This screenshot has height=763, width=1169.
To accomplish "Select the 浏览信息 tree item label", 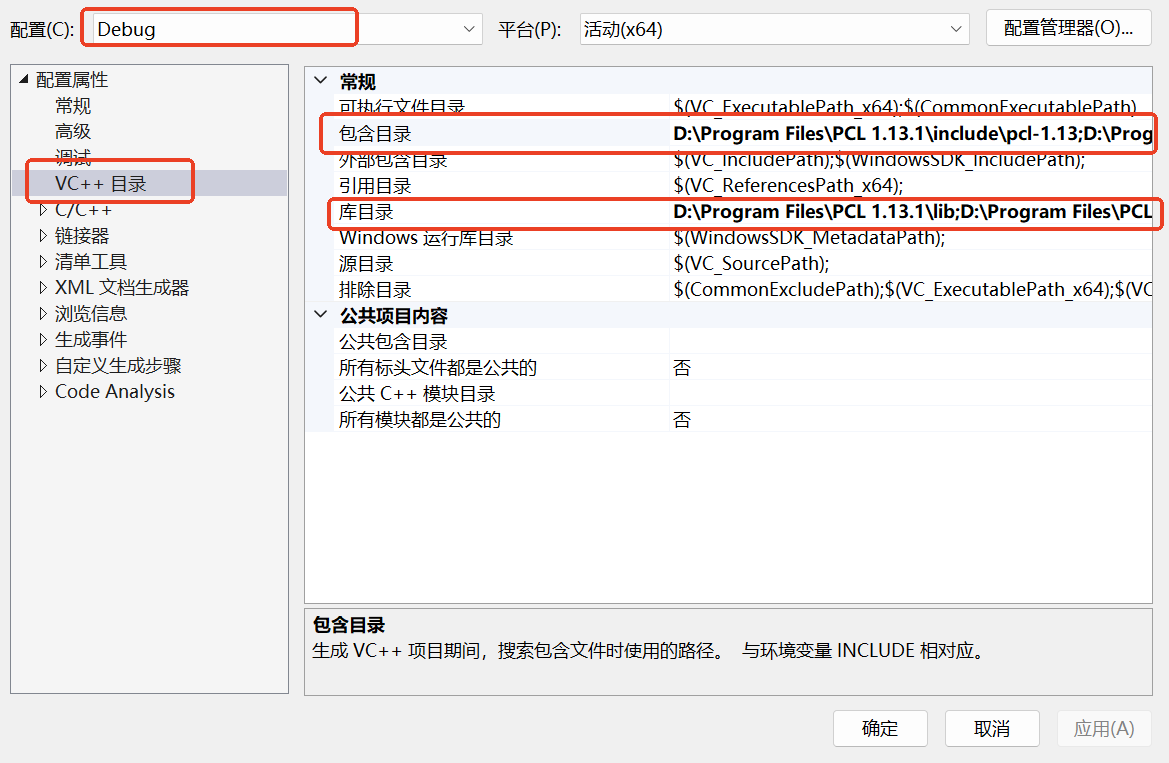I will point(91,314).
